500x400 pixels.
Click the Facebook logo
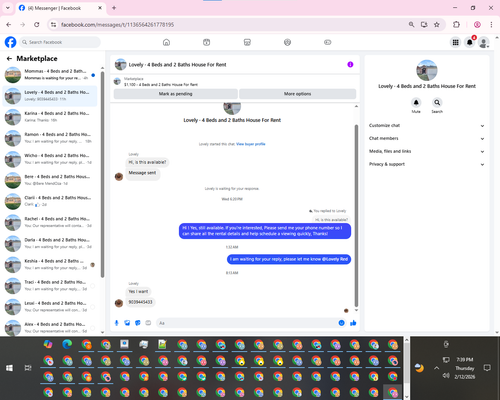pyautogui.click(x=10, y=42)
